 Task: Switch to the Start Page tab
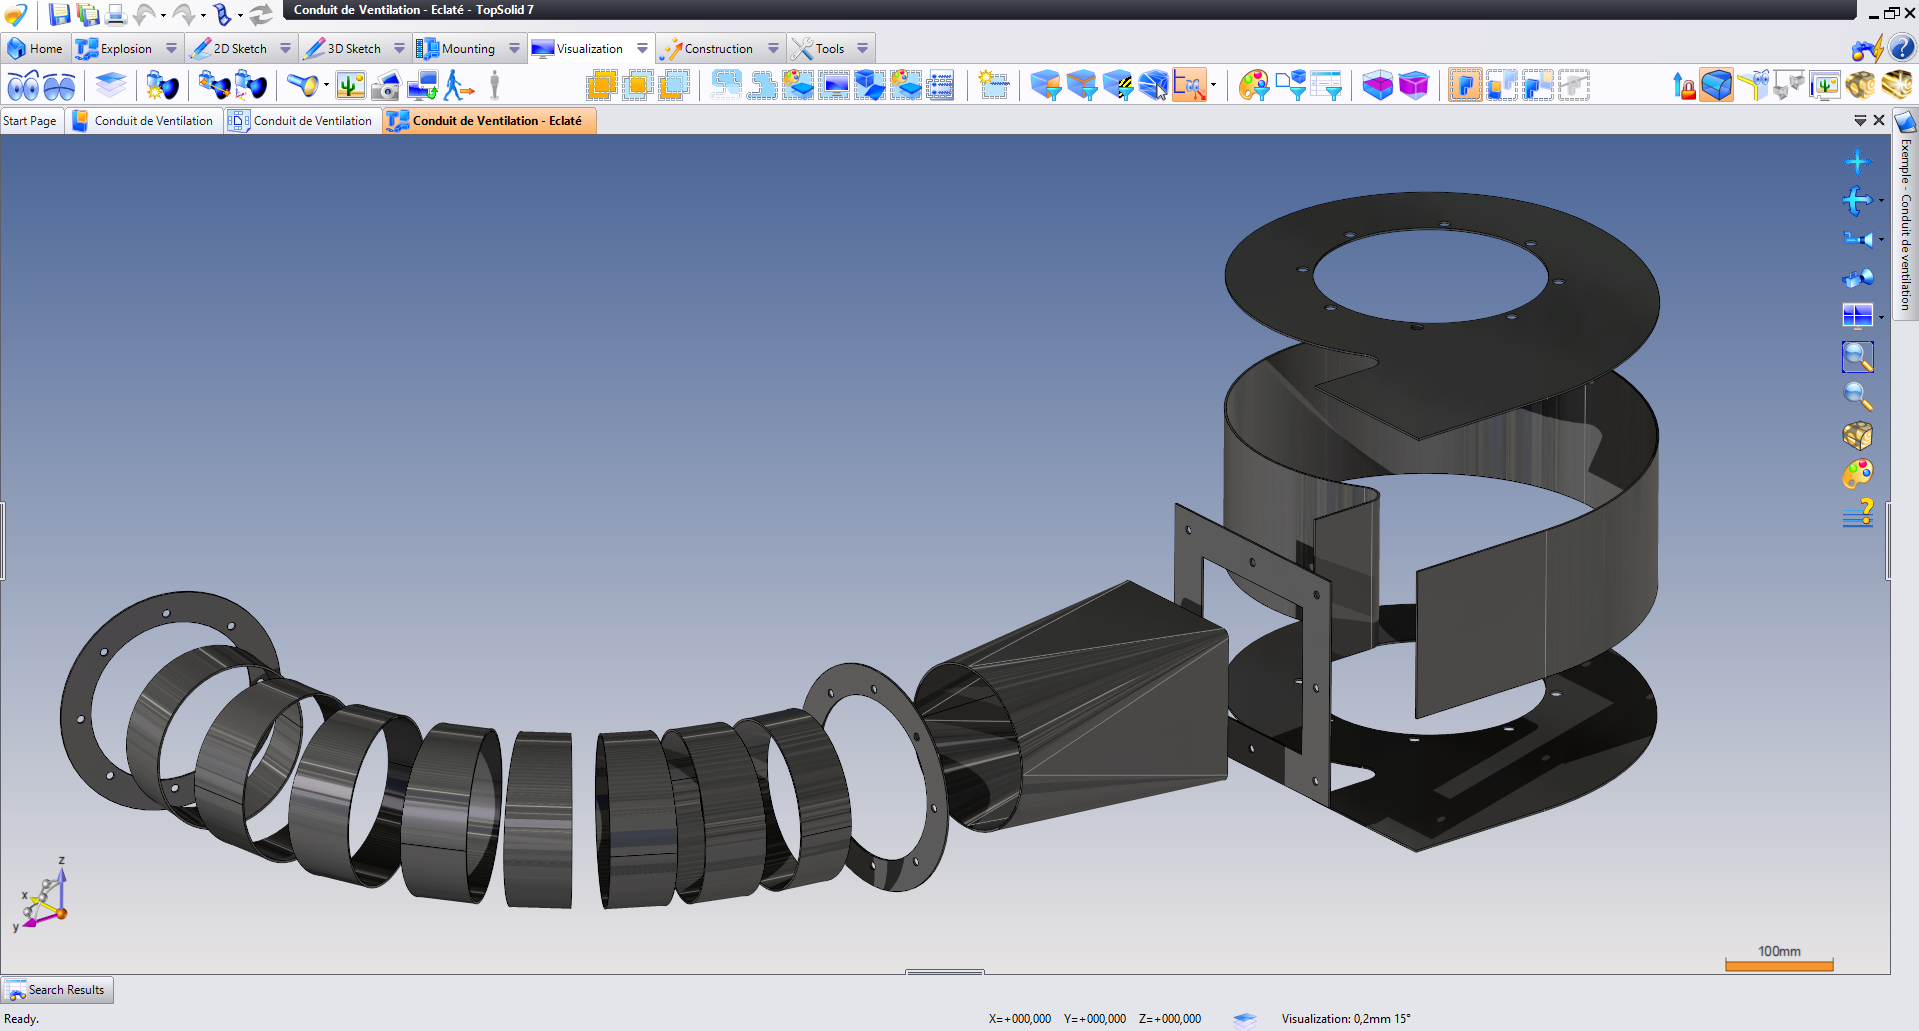(30, 121)
